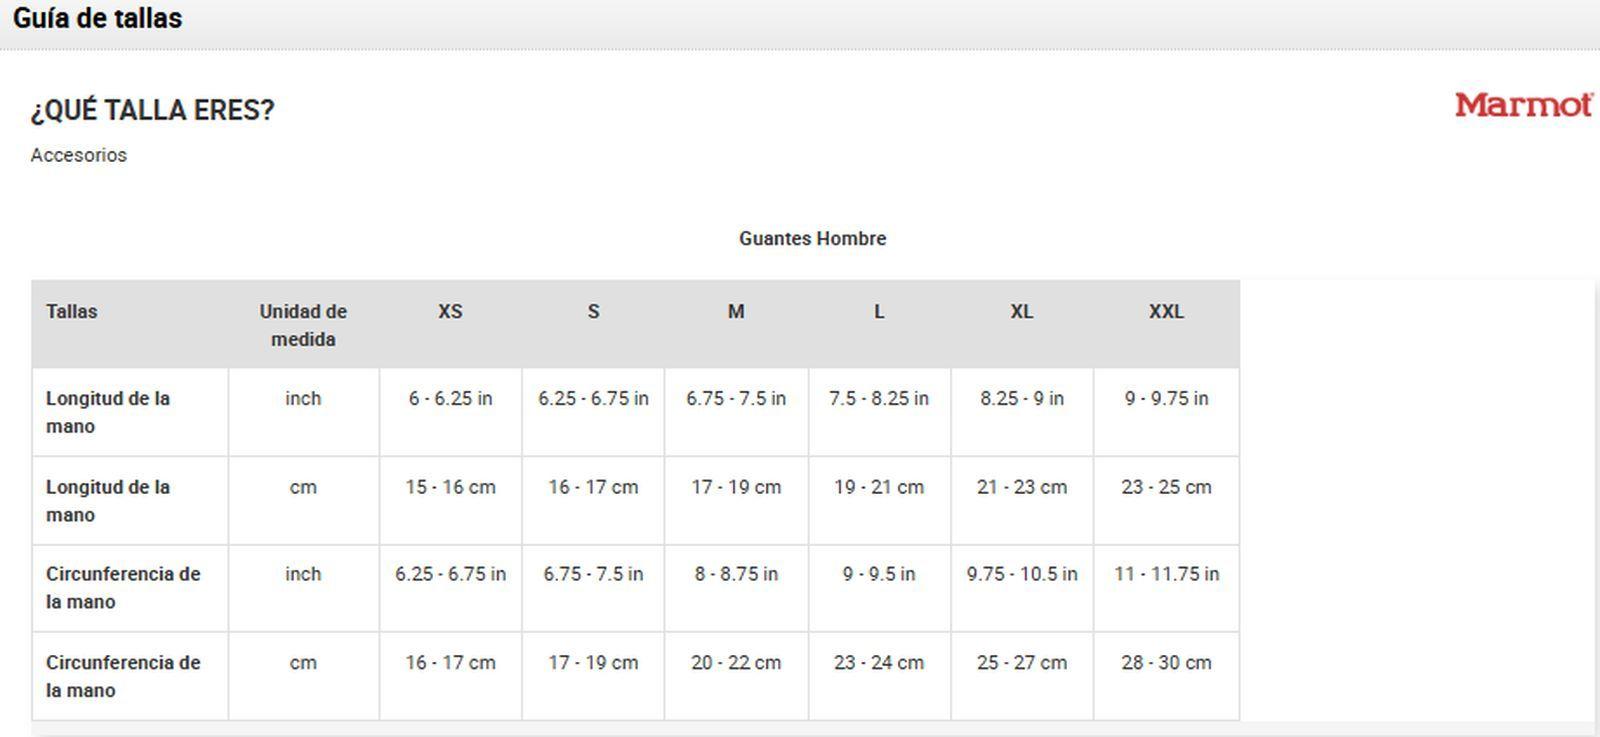Click the Tallas column header
1600x737 pixels.
pyautogui.click(x=72, y=312)
